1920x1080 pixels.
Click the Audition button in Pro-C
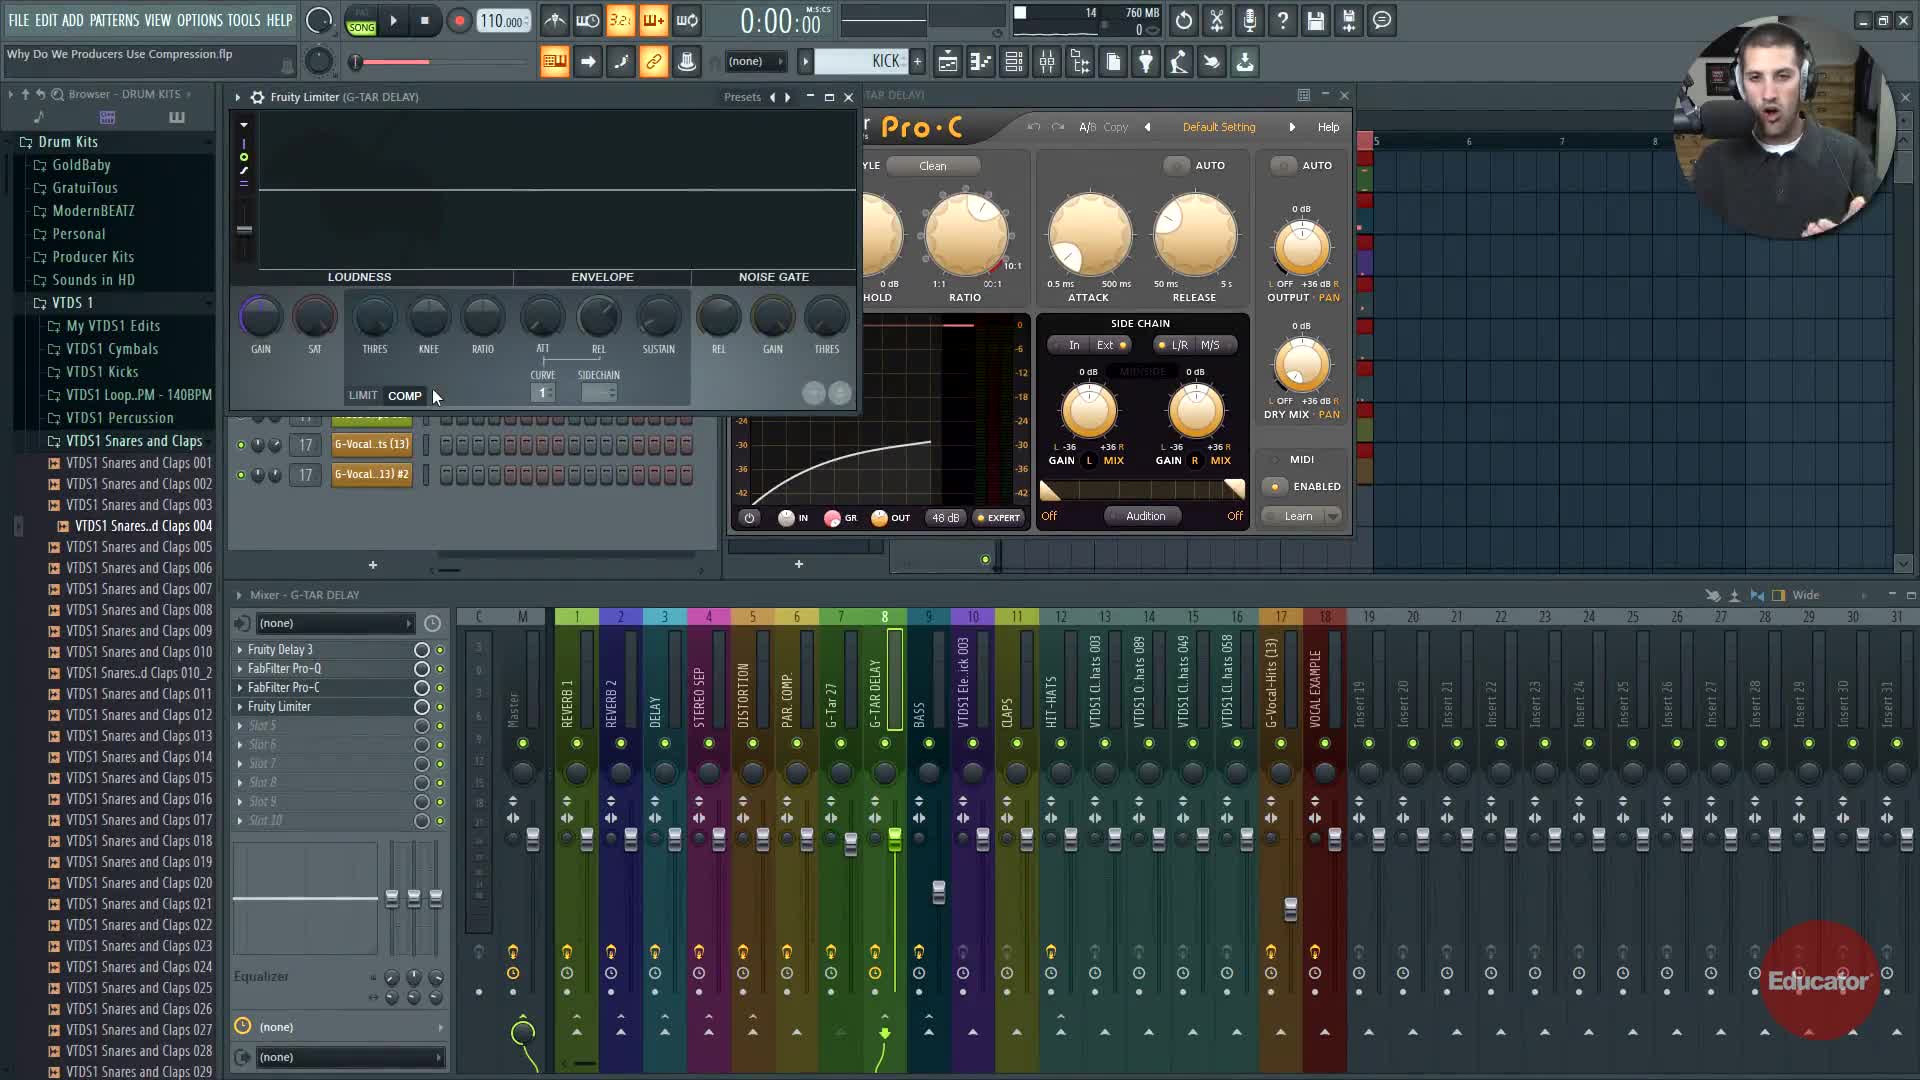click(1145, 516)
